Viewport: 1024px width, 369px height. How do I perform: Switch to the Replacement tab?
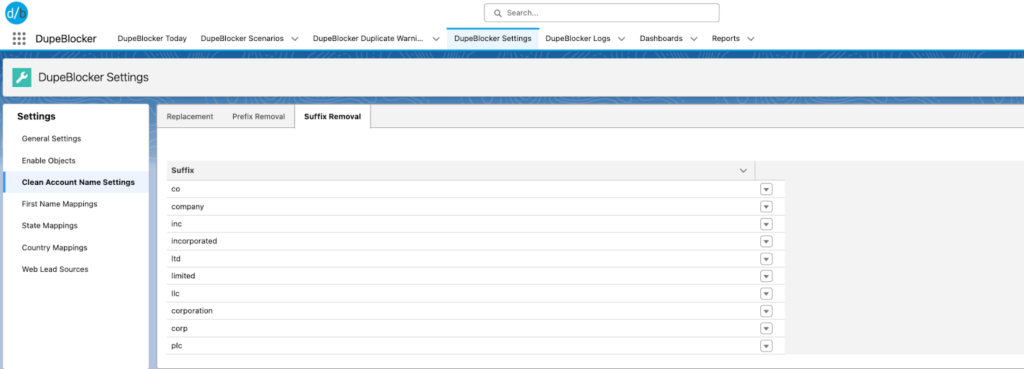pyautogui.click(x=190, y=116)
